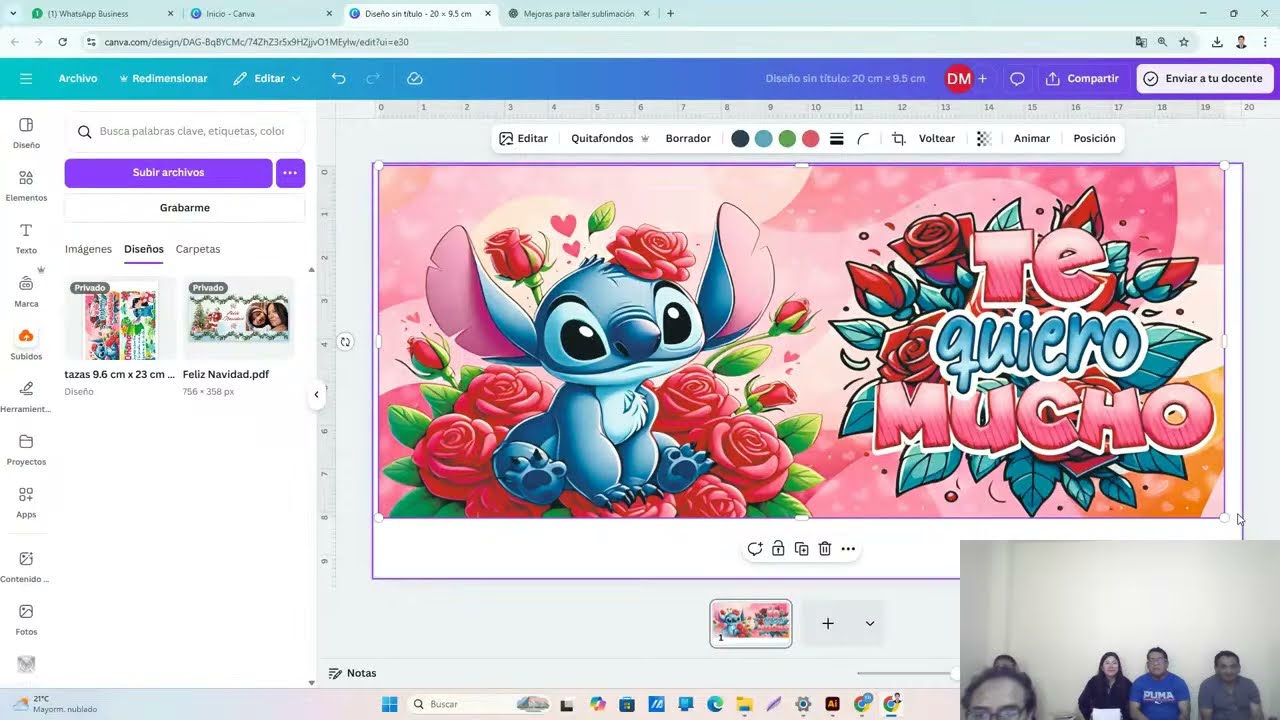This screenshot has height=720, width=1280.
Task: Switch to the Carpetas tab
Action: (x=198, y=249)
